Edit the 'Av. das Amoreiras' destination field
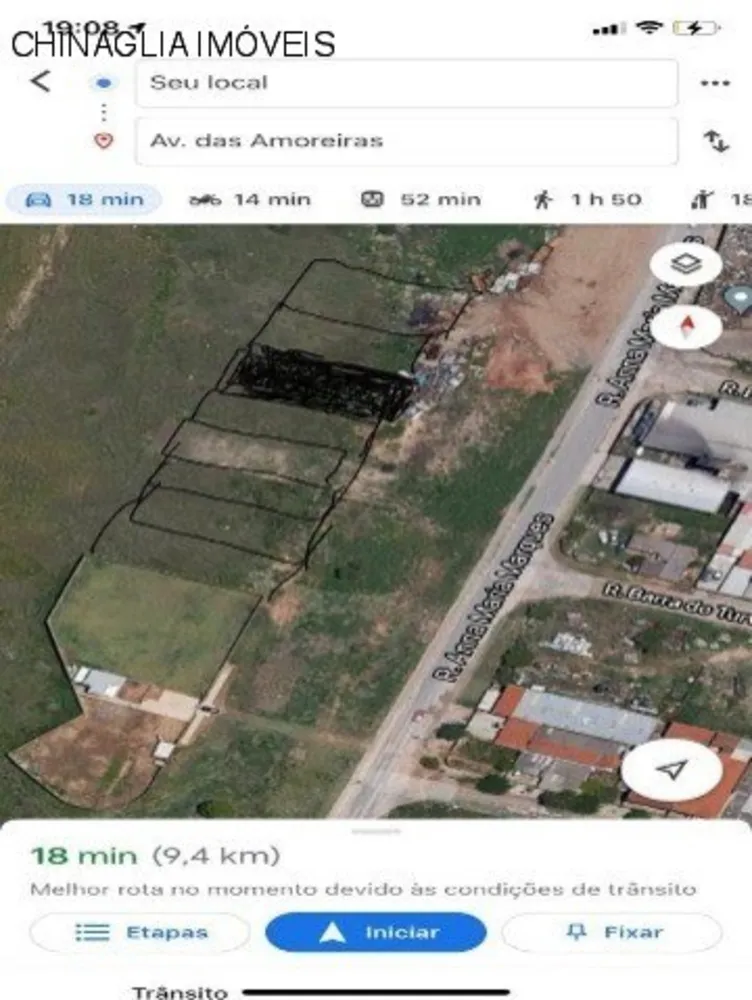 point(406,141)
